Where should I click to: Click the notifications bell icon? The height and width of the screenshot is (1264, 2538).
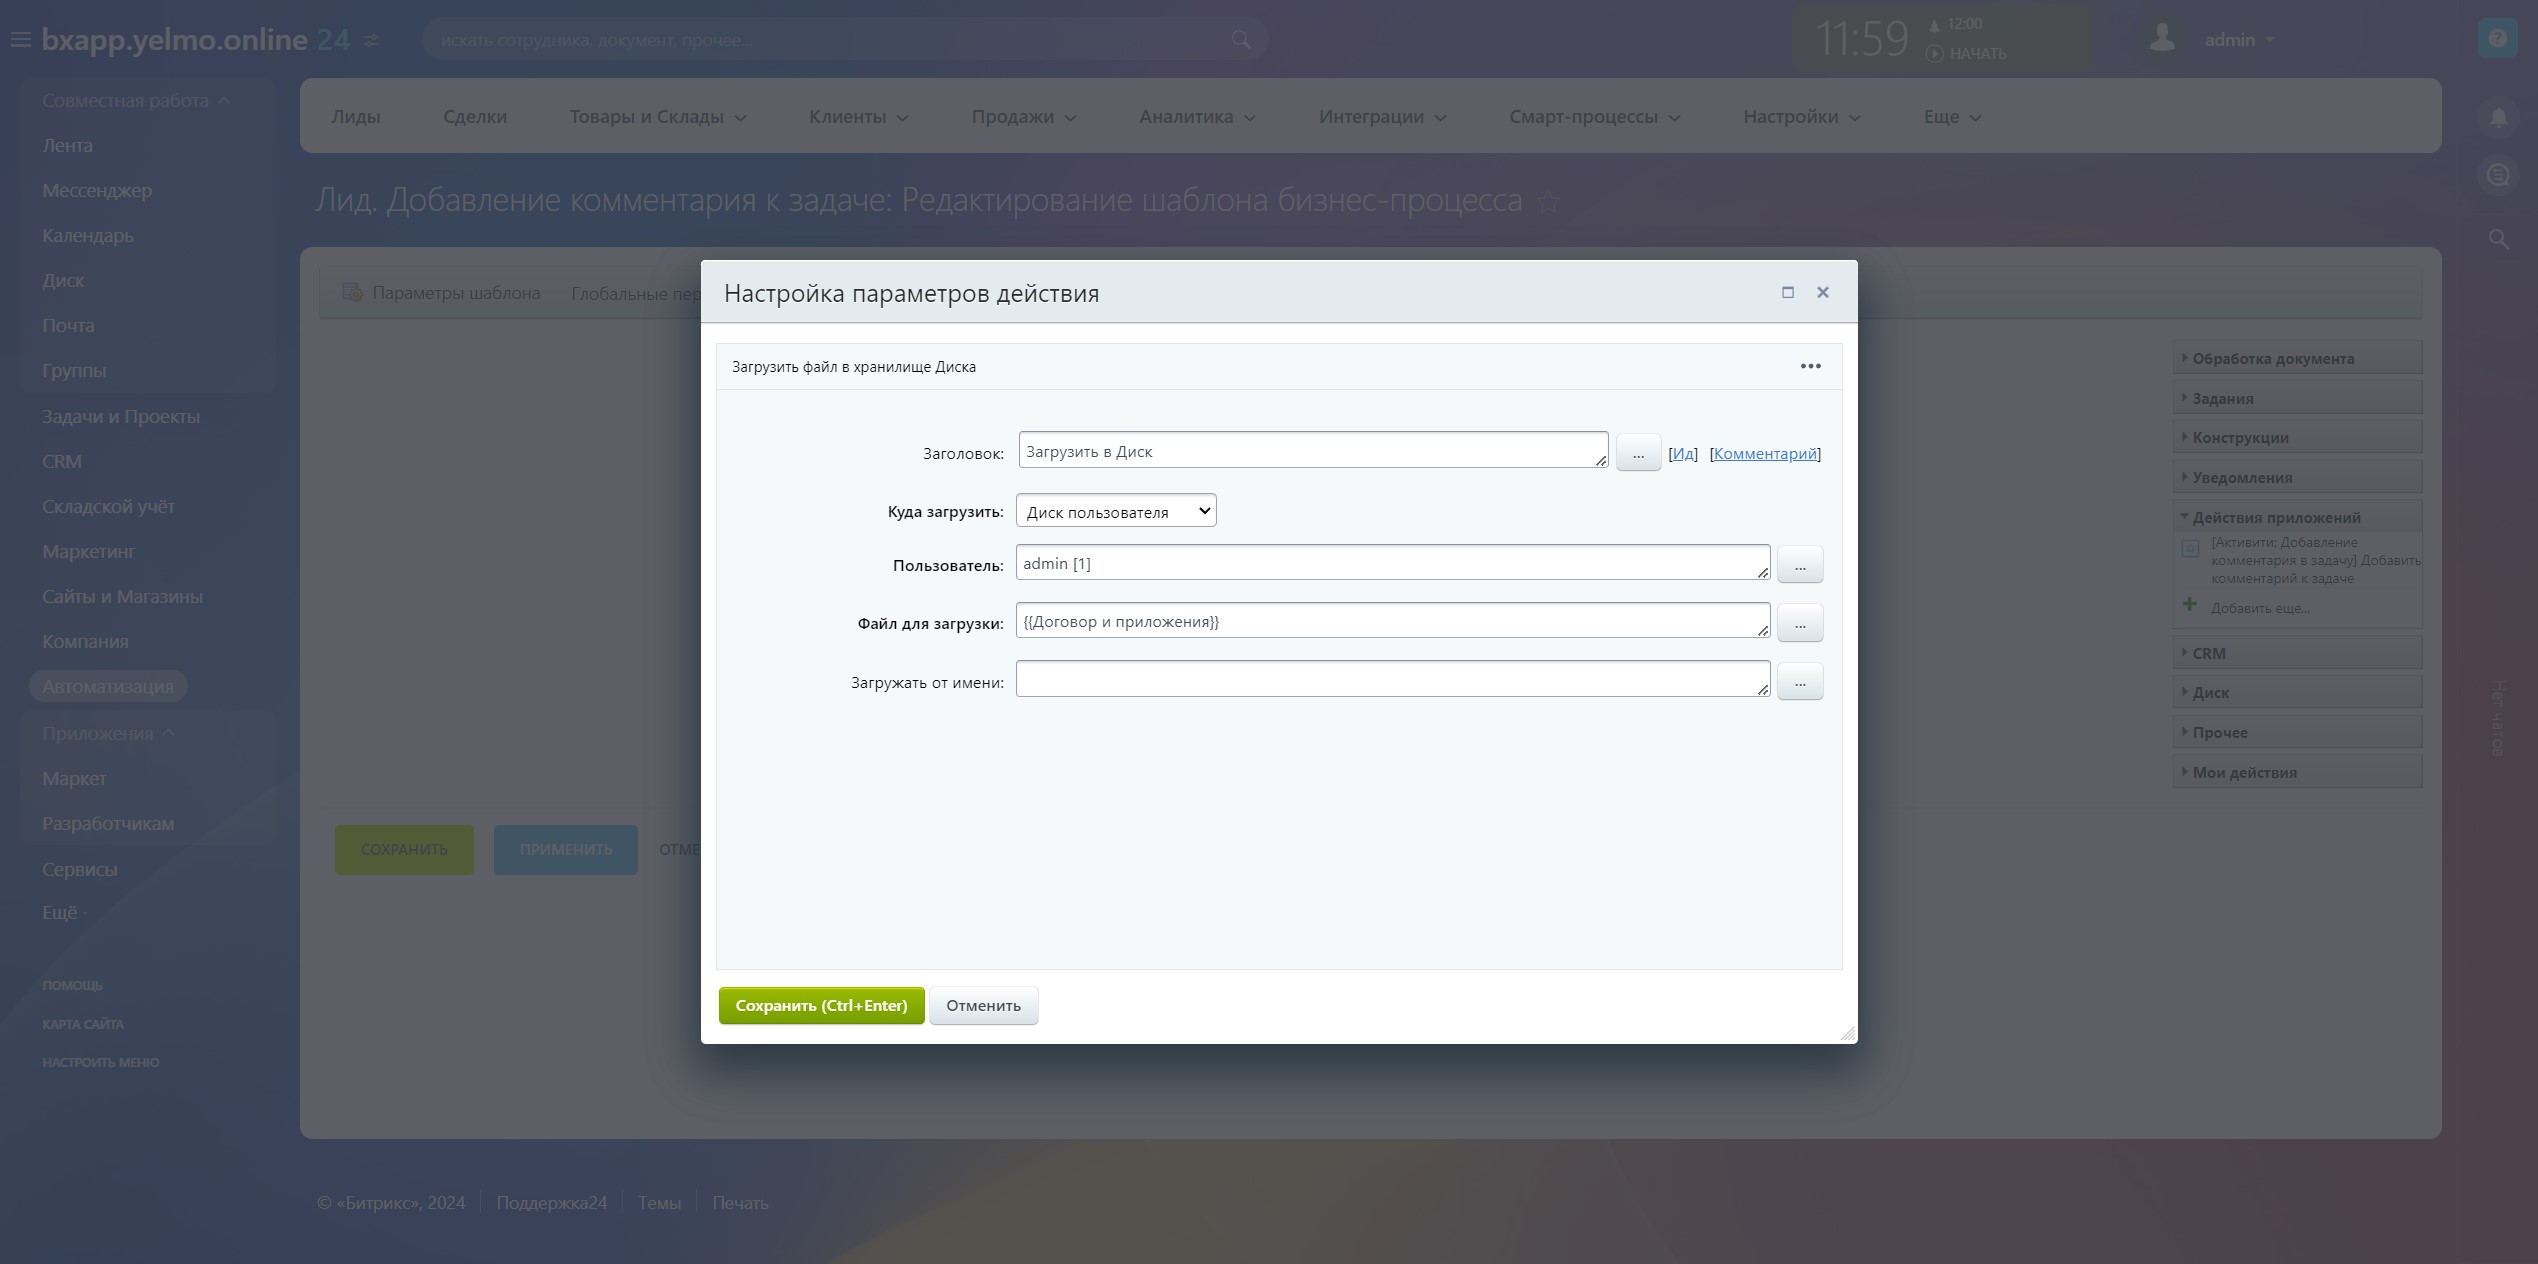coord(2498,118)
